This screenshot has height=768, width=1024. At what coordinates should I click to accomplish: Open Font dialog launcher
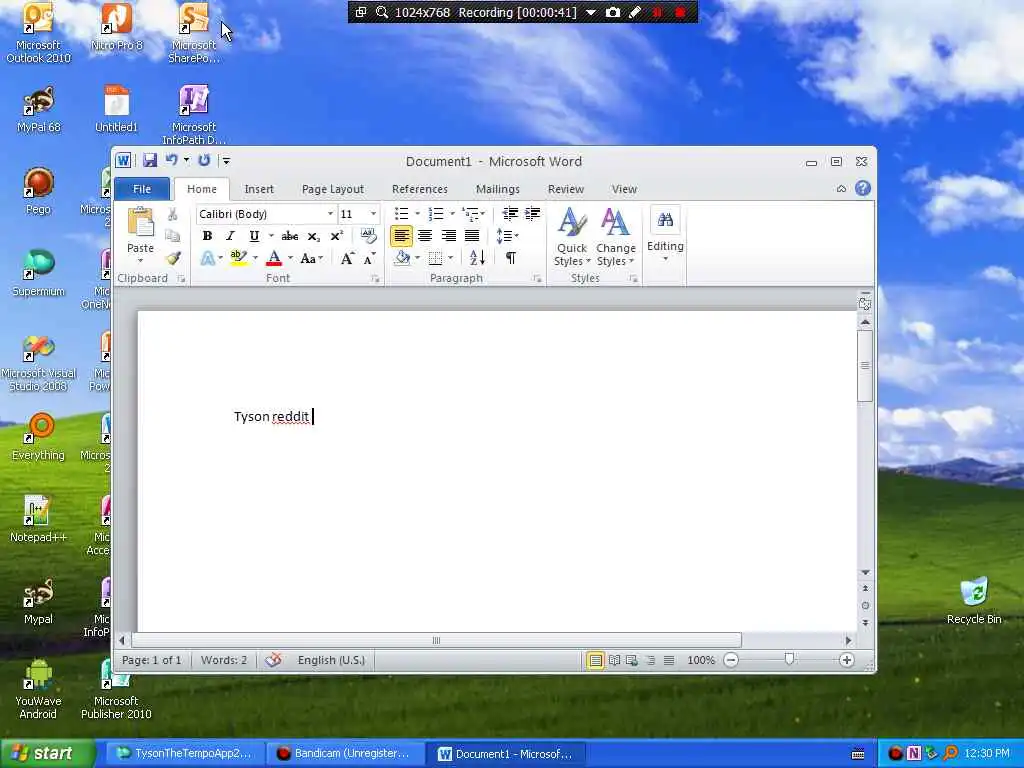tap(375, 279)
